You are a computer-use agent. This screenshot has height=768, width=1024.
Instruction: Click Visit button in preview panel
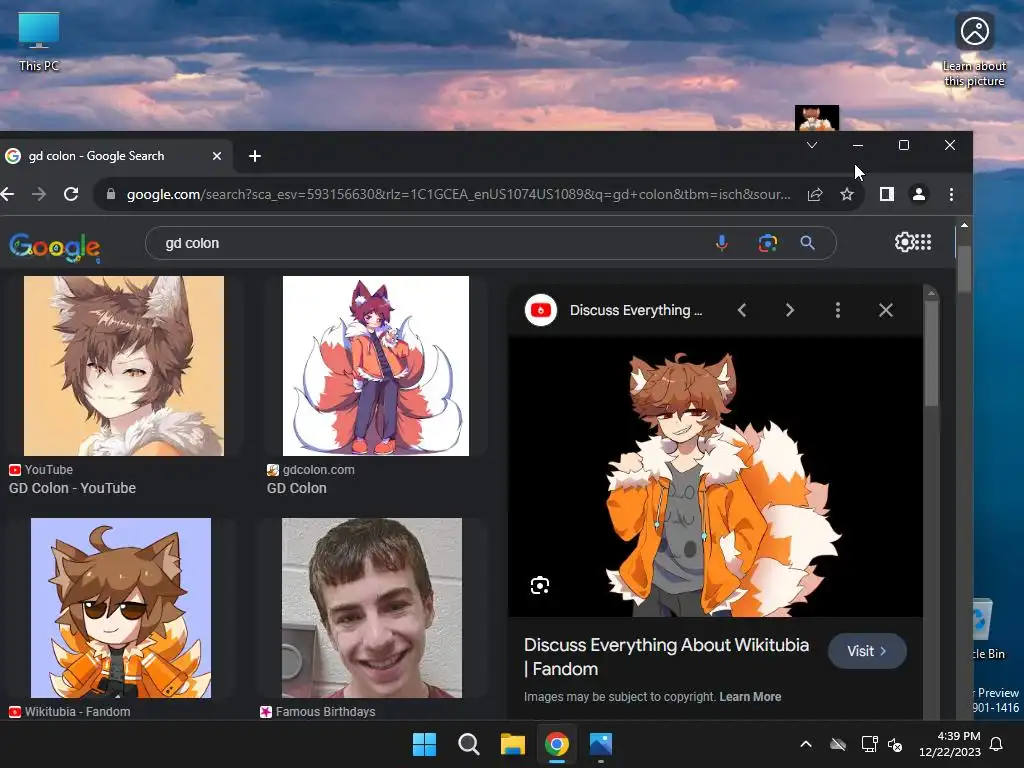867,651
